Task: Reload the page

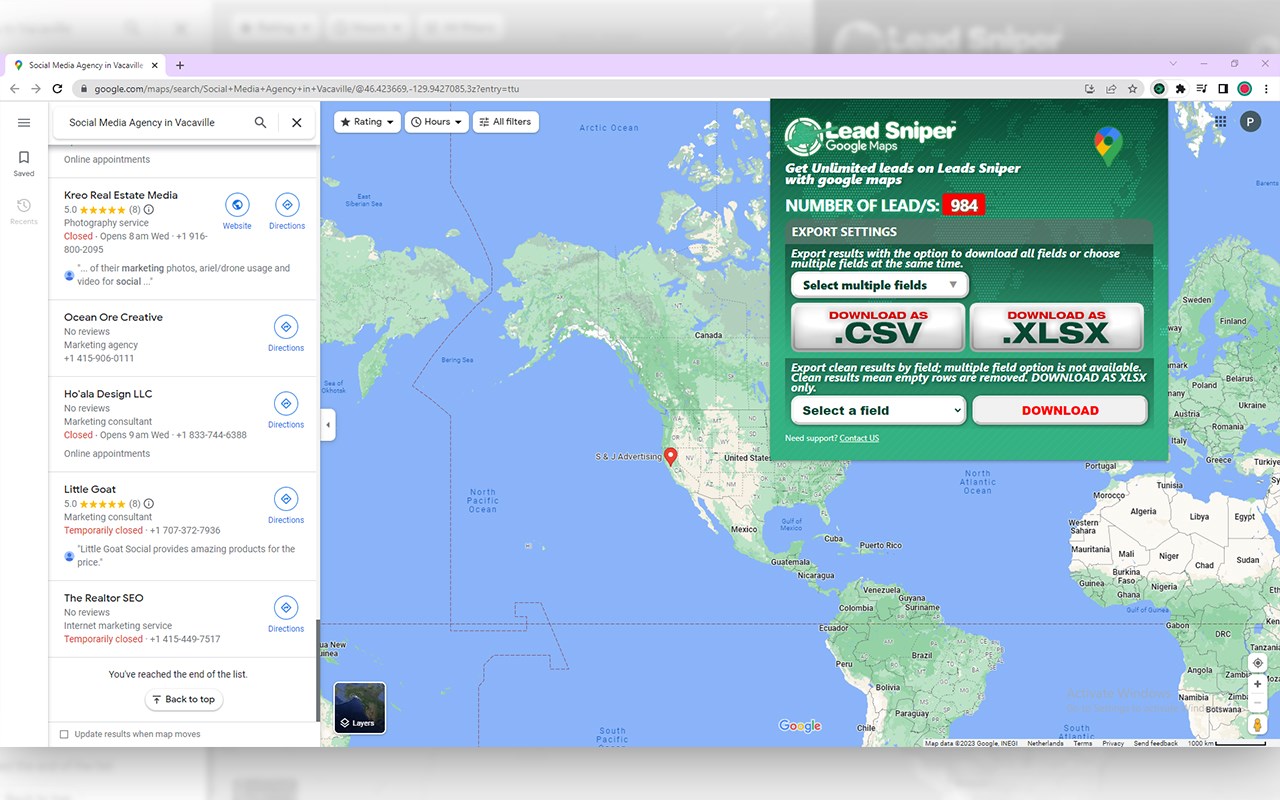Action: coord(57,89)
